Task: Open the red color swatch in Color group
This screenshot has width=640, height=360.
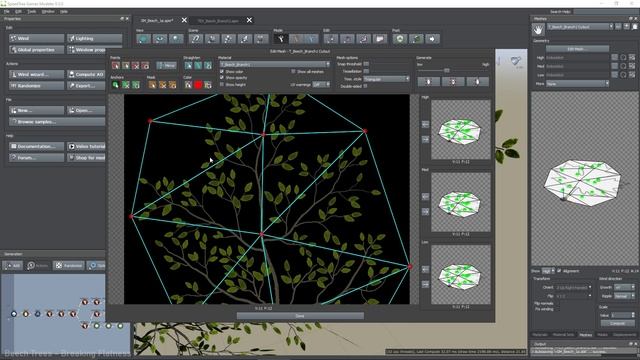Action: coord(198,85)
